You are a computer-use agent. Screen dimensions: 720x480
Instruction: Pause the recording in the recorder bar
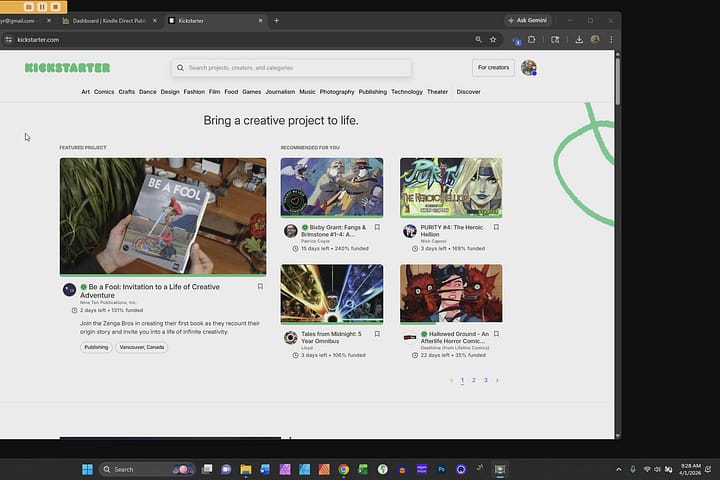pyautogui.click(x=42, y=6)
